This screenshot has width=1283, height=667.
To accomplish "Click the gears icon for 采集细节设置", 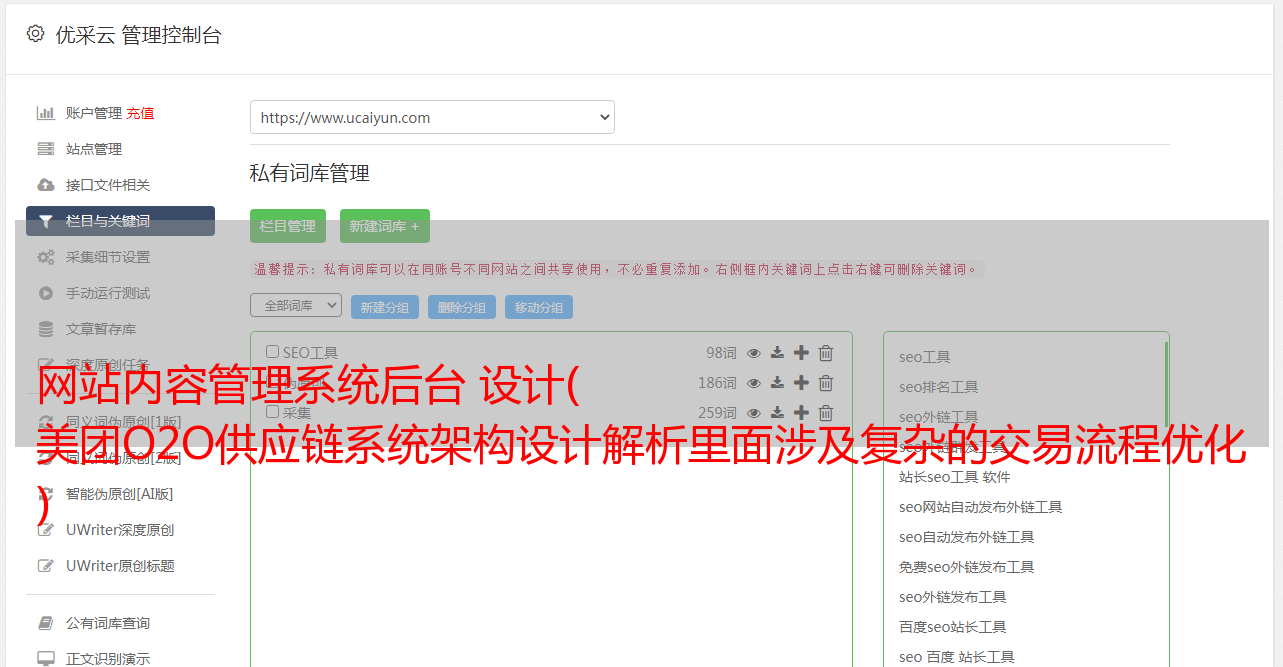I will [45, 257].
